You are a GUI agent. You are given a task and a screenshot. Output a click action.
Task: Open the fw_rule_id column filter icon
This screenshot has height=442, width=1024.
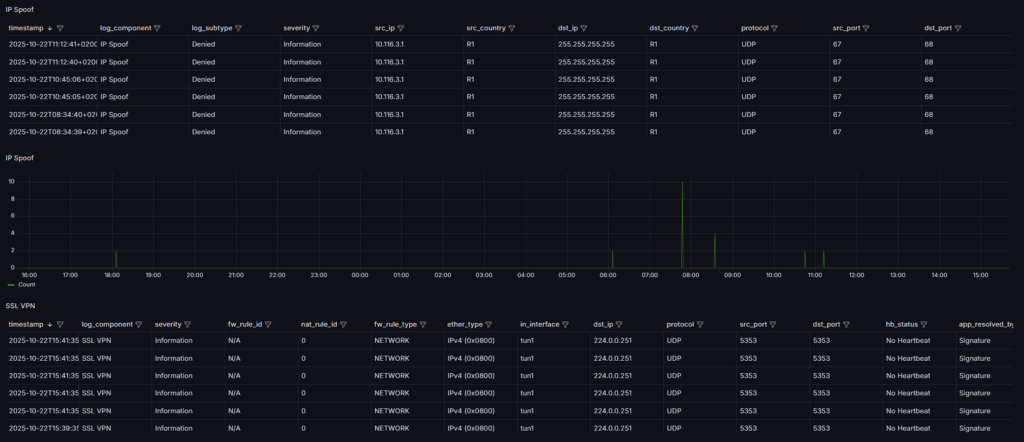(270, 324)
